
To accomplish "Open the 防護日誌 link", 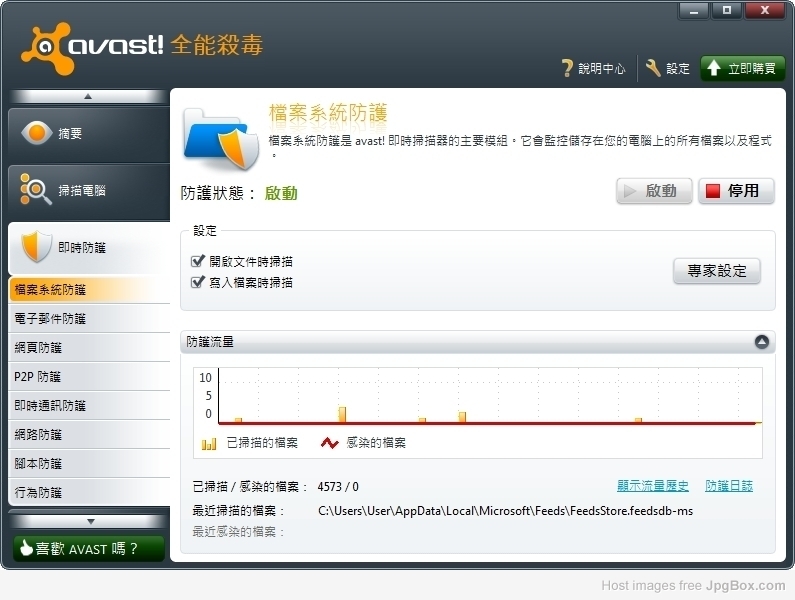I will [729, 486].
